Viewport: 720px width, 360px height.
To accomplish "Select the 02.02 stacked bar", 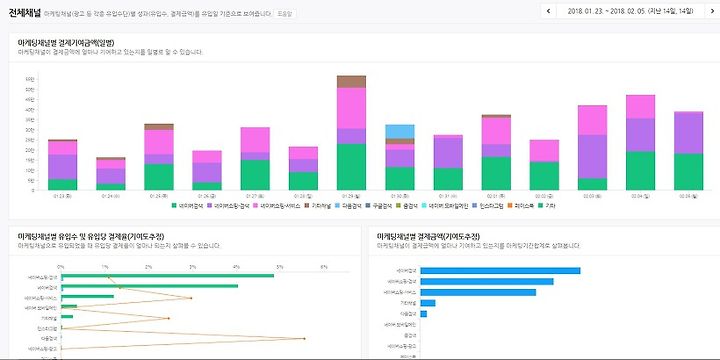I will pyautogui.click(x=544, y=165).
